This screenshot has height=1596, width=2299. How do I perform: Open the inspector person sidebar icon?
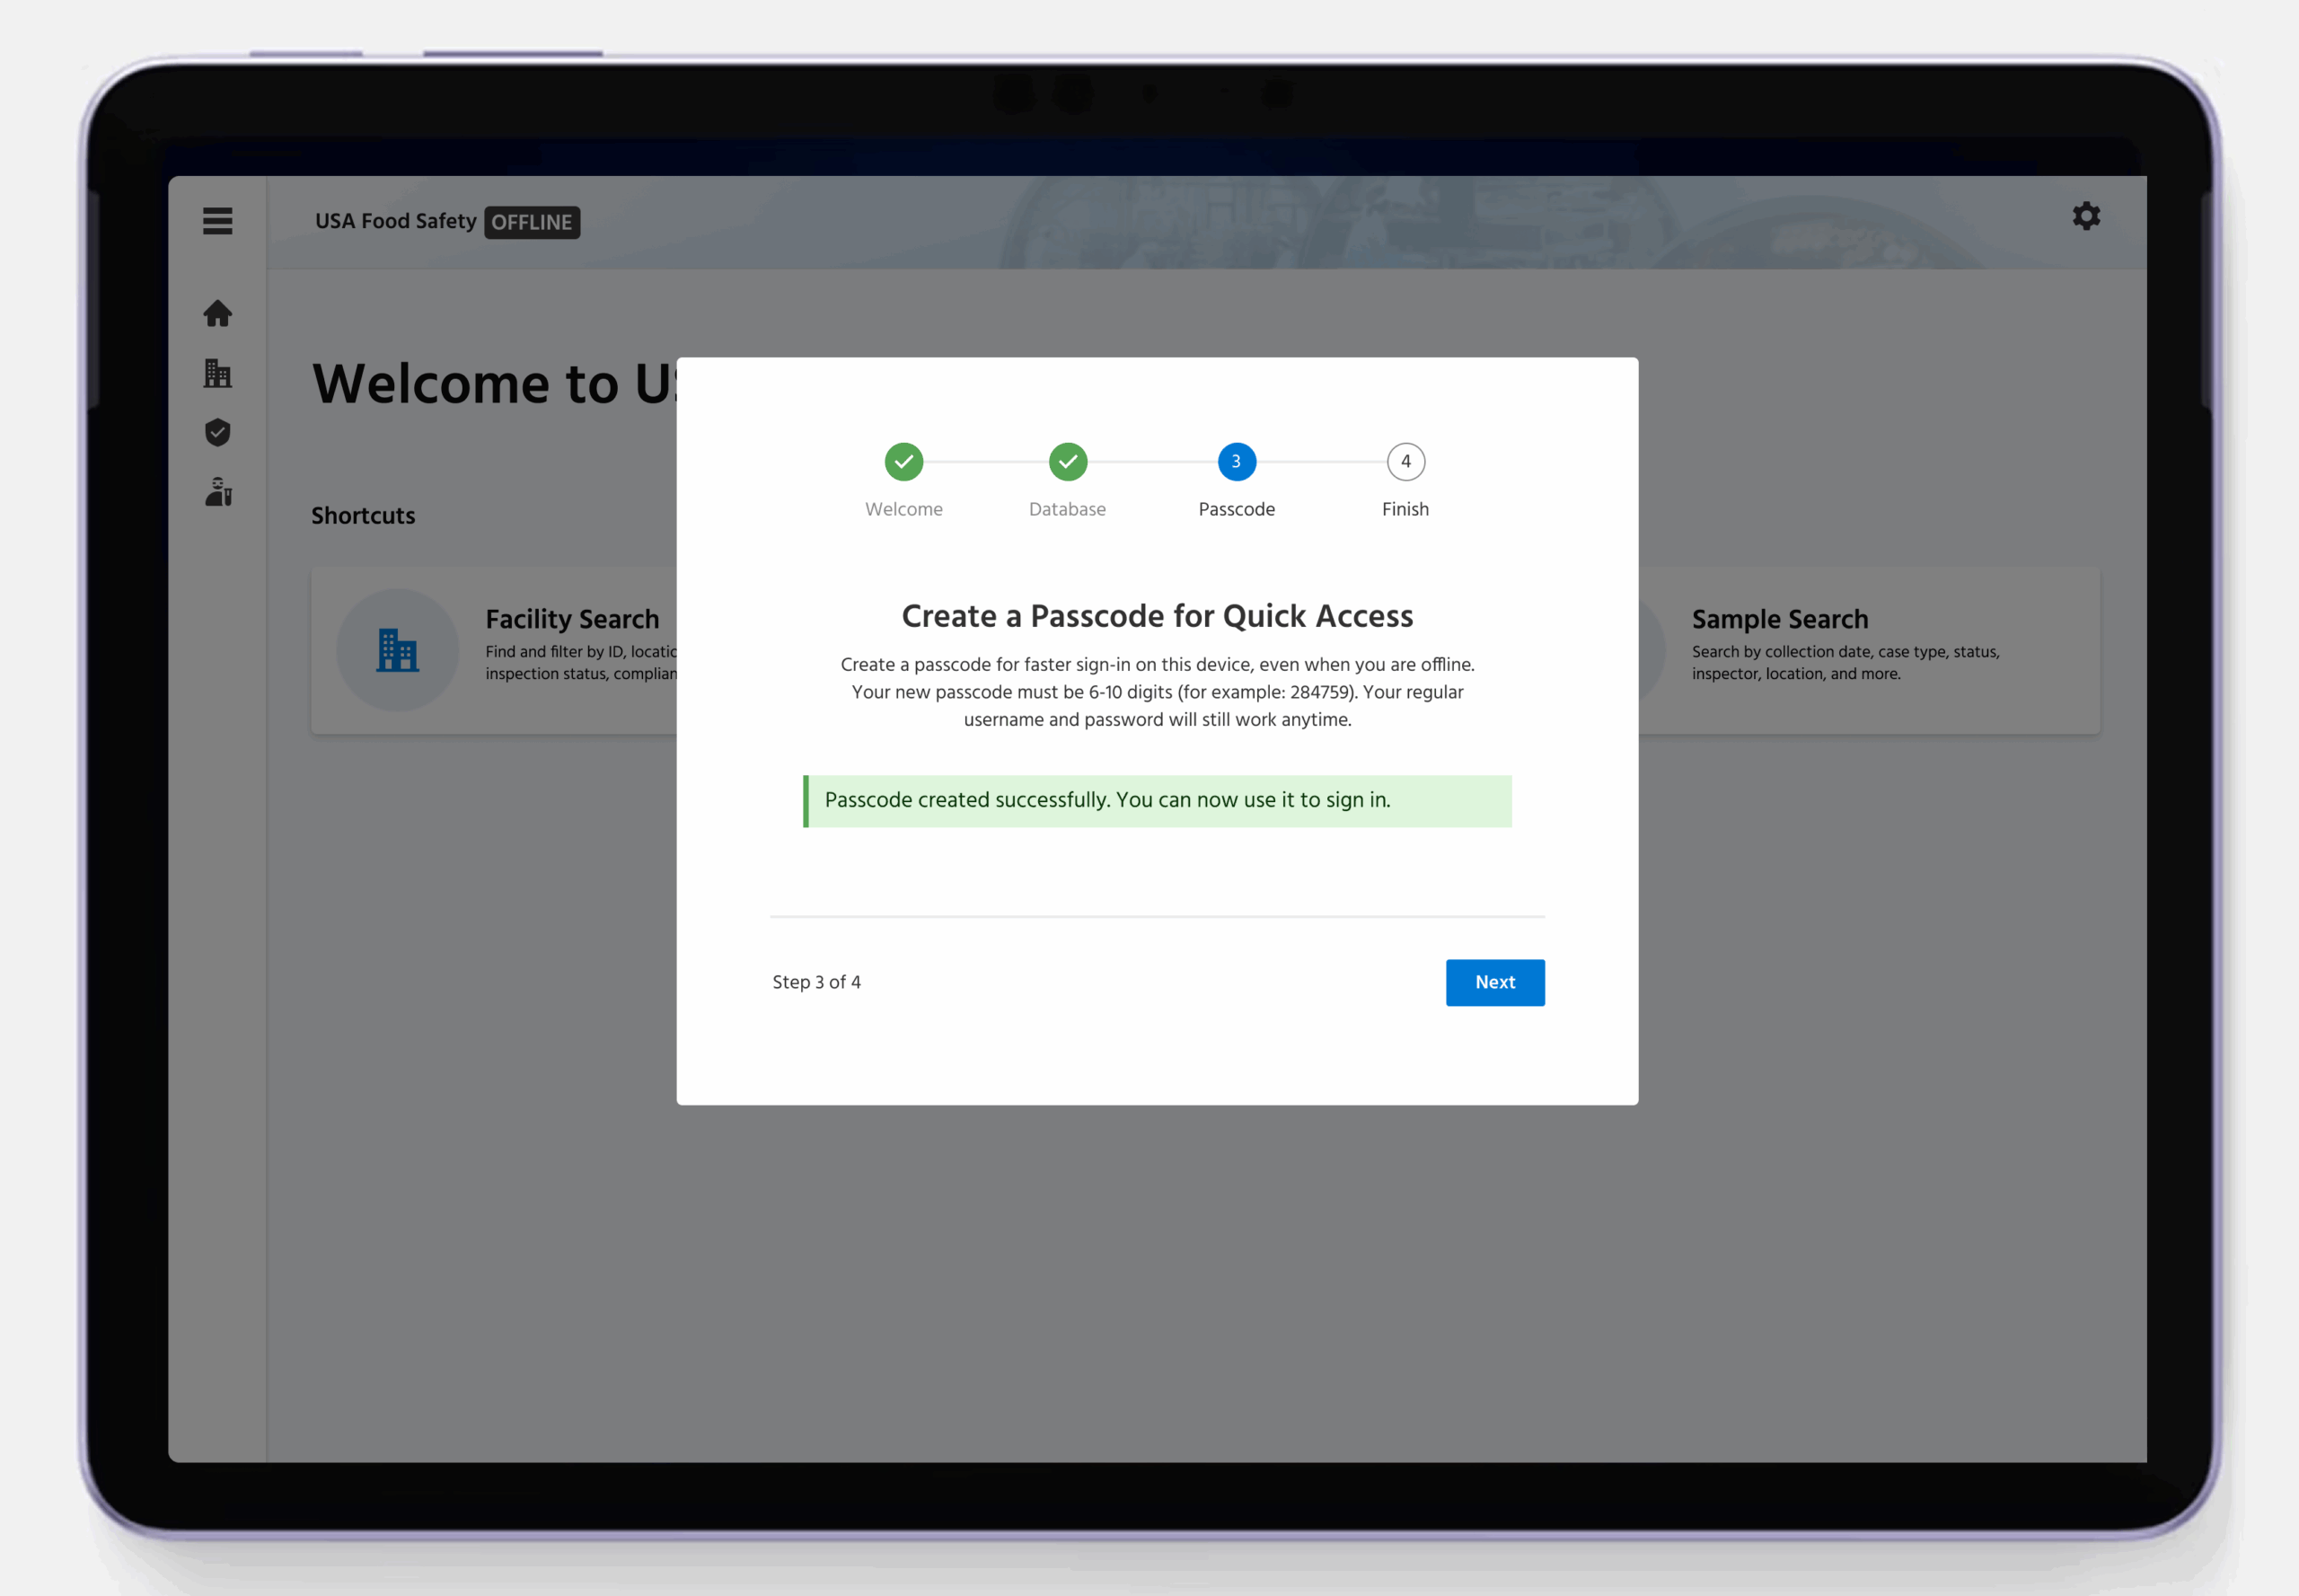218,491
